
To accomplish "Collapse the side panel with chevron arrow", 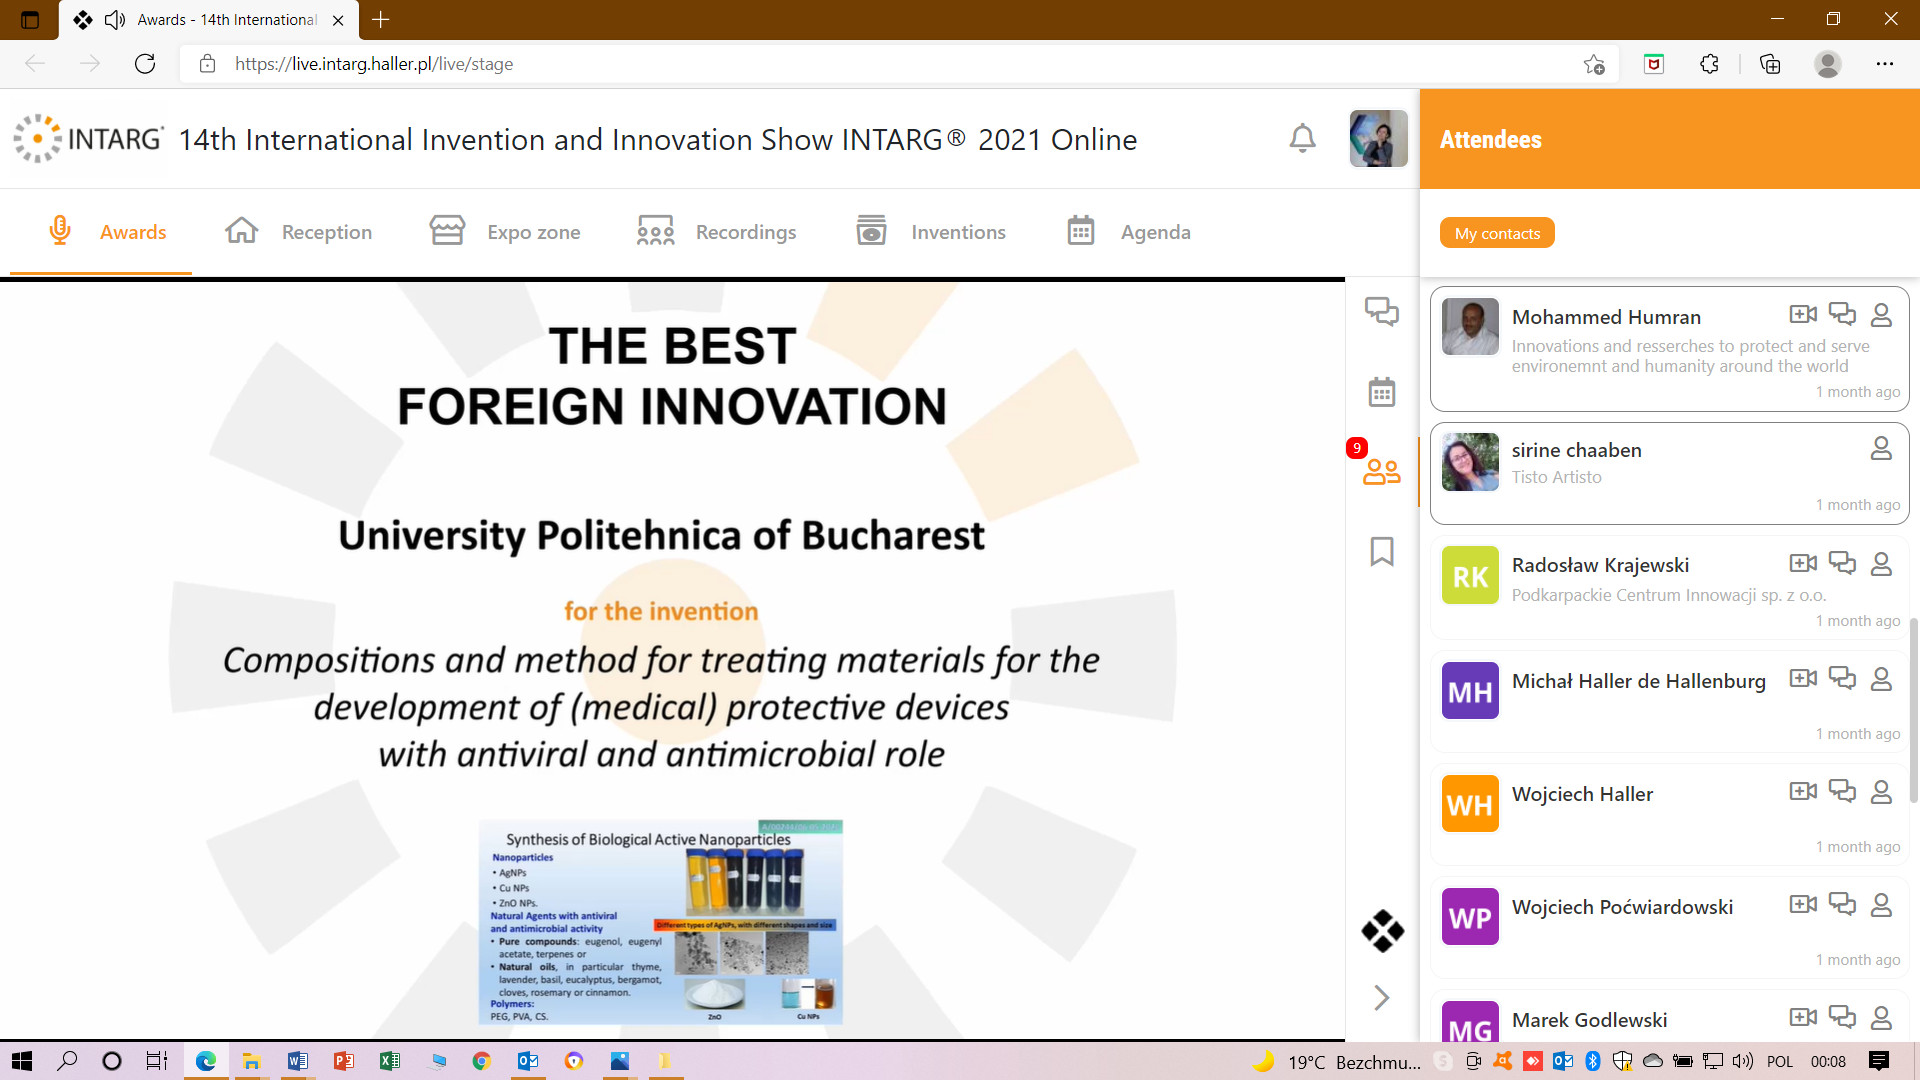I will tap(1382, 997).
